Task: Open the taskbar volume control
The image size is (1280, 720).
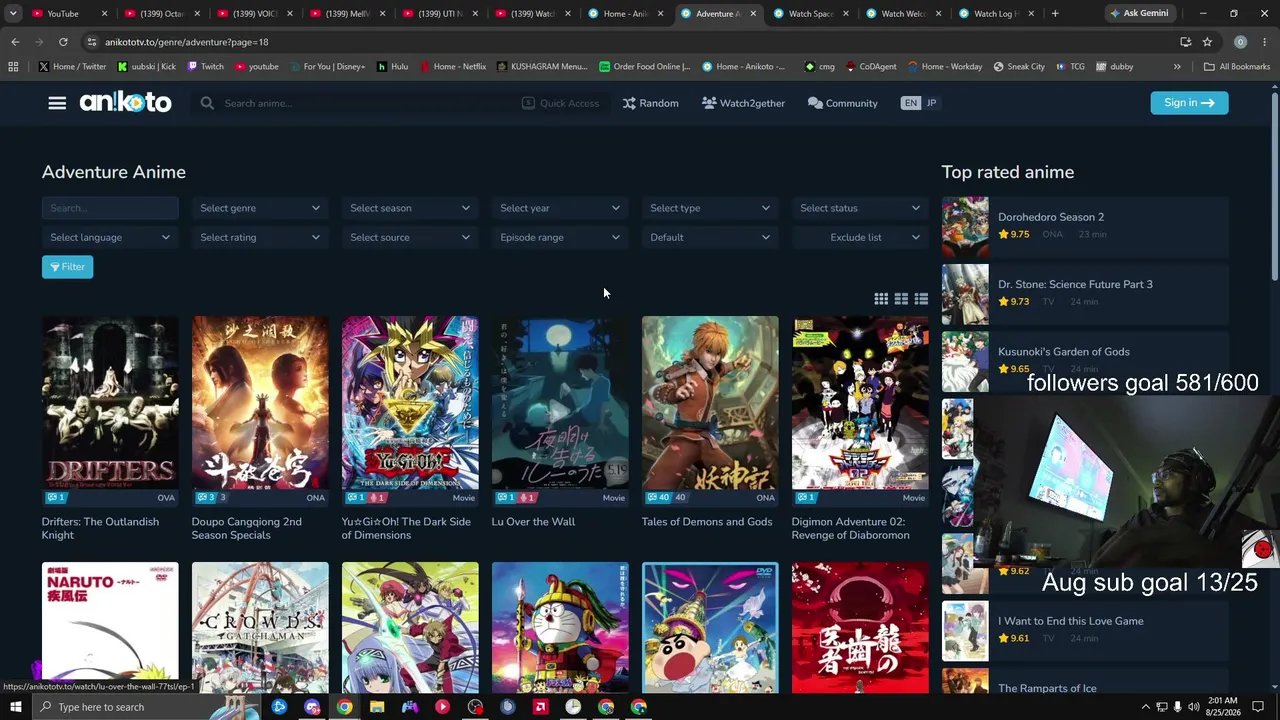Action: point(1193,707)
